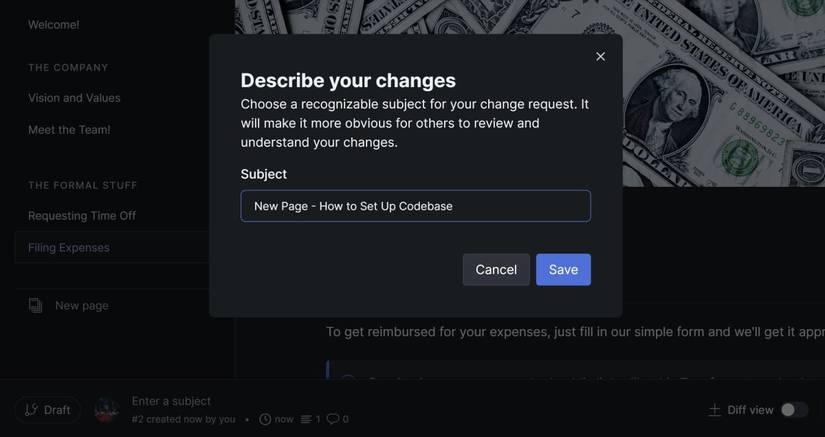Close the Describe your changes dialog
The image size is (825, 437).
point(600,57)
